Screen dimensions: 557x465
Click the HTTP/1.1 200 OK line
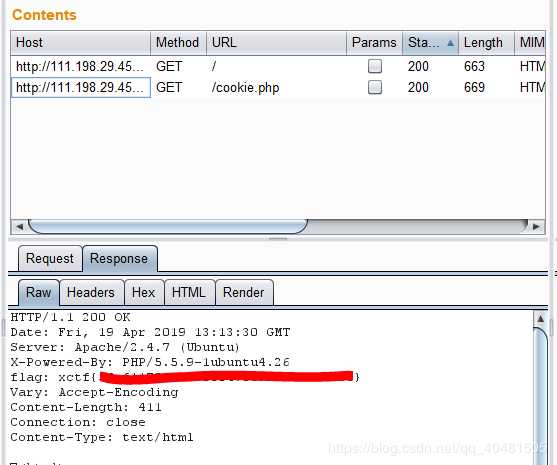[x=70, y=317]
